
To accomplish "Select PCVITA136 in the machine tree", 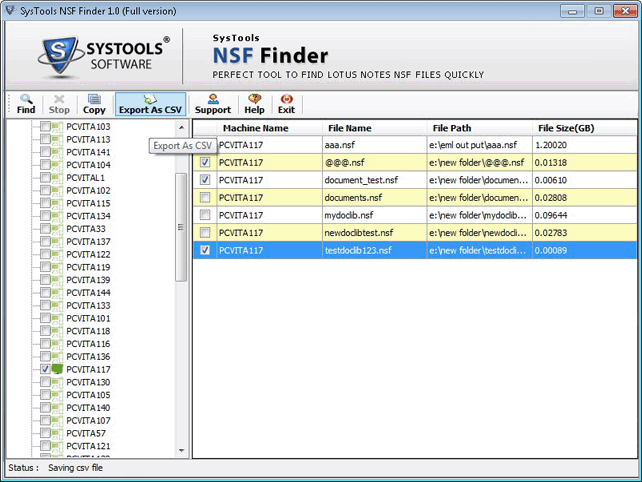I will 88,356.
